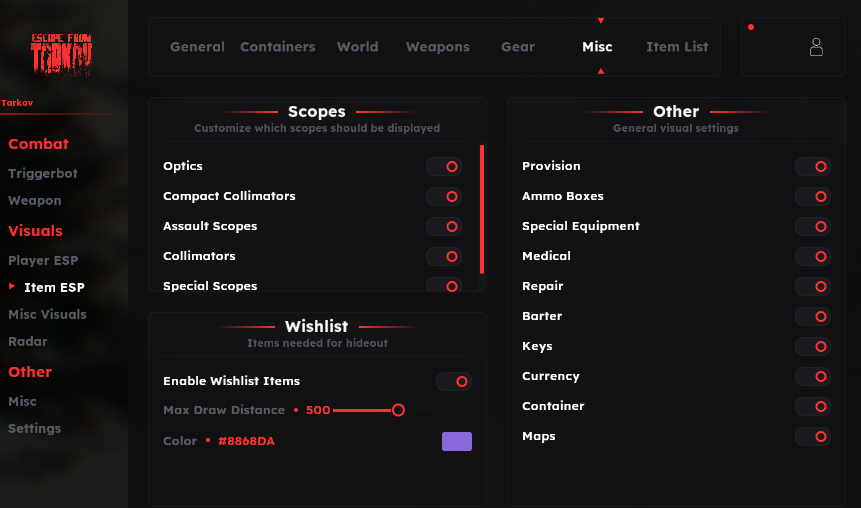The height and width of the screenshot is (508, 861).
Task: Open the Containers tab
Action: click(x=277, y=47)
